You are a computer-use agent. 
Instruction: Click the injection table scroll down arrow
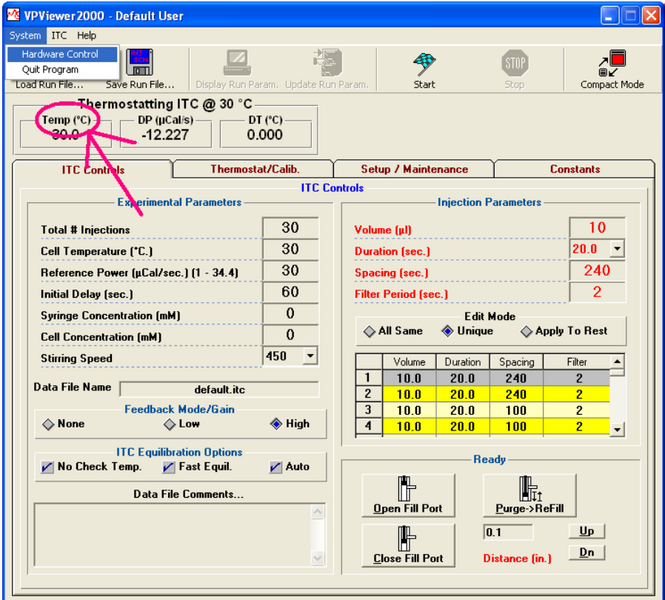pyautogui.click(x=617, y=430)
